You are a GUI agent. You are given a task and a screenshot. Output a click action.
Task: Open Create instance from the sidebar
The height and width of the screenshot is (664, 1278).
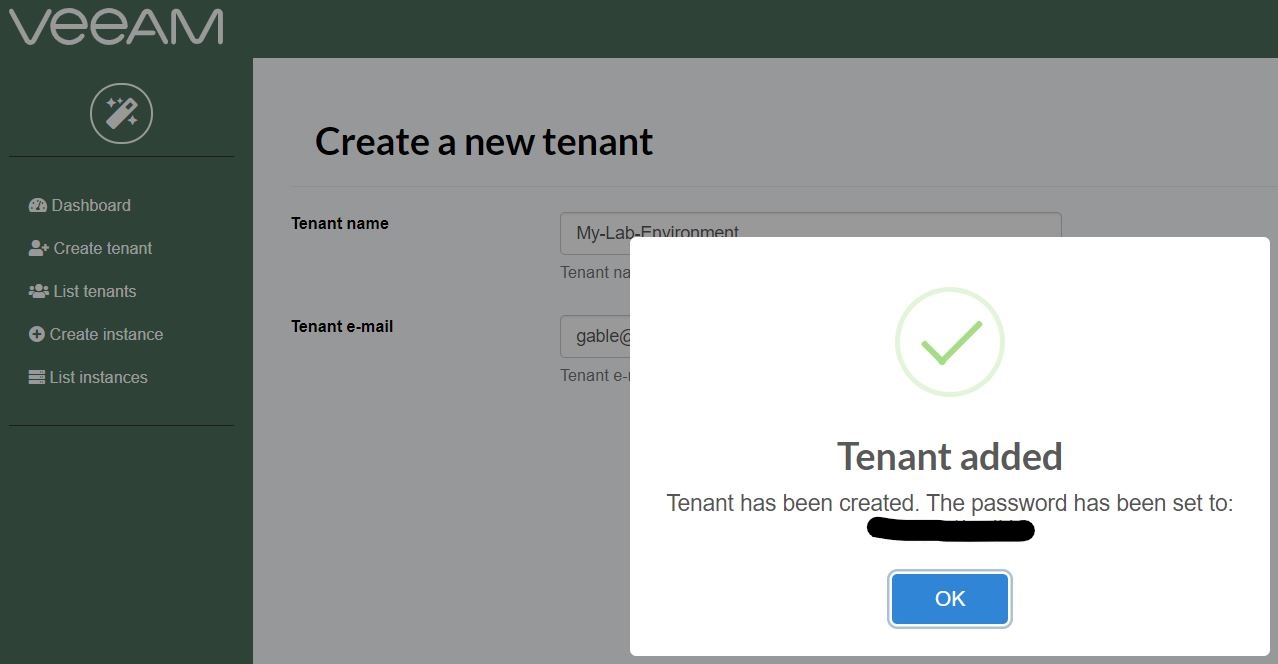(x=96, y=334)
